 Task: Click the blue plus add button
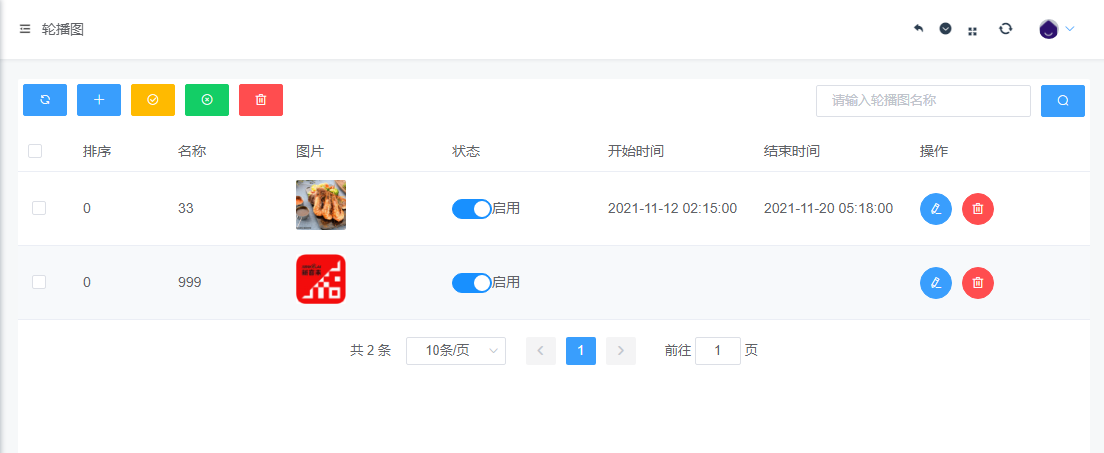[99, 100]
